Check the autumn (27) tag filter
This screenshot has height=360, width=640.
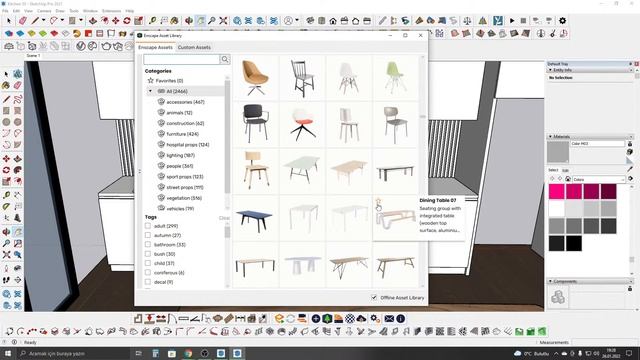[x=148, y=235]
